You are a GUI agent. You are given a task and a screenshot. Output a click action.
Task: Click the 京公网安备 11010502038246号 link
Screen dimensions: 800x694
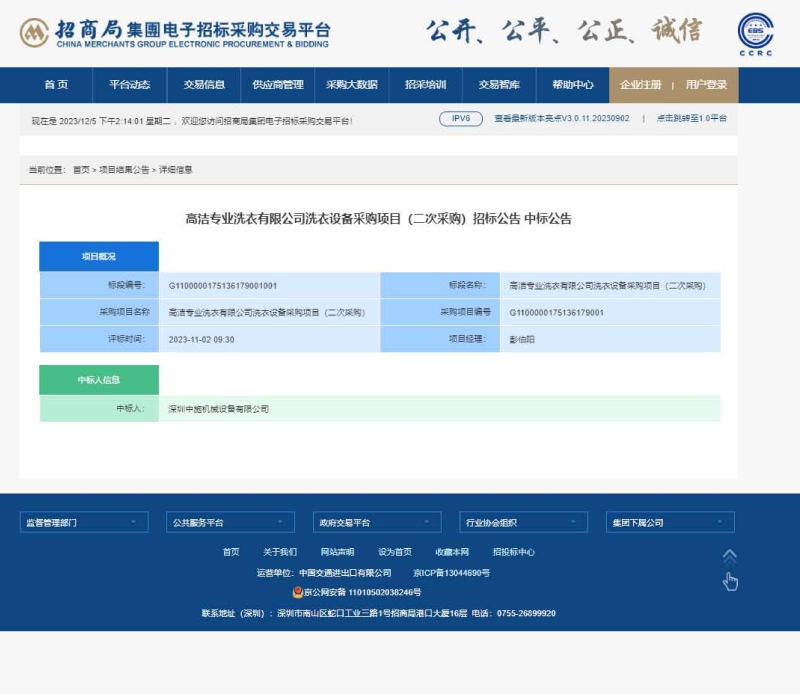click(363, 592)
